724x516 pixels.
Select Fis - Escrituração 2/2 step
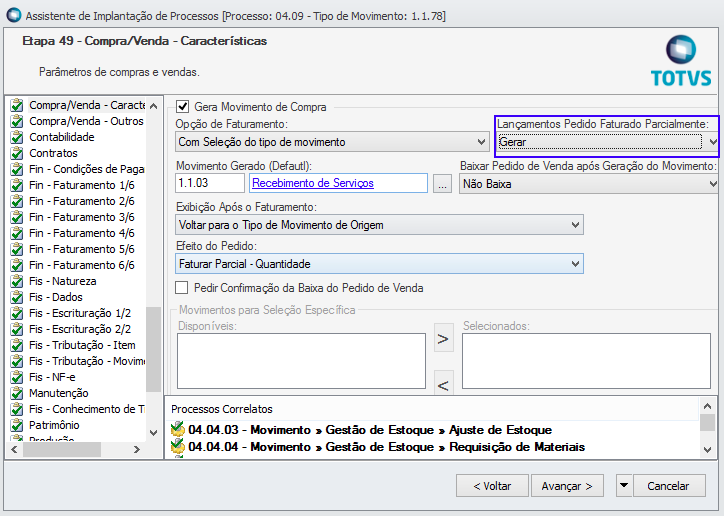coord(80,329)
